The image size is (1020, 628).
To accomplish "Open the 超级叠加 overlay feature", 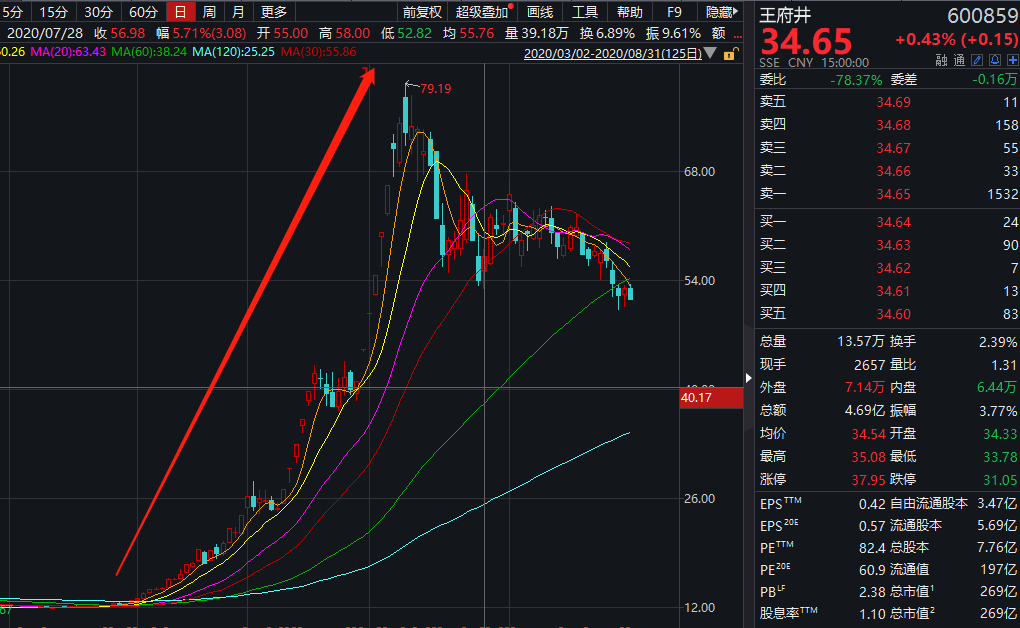I will (x=482, y=12).
